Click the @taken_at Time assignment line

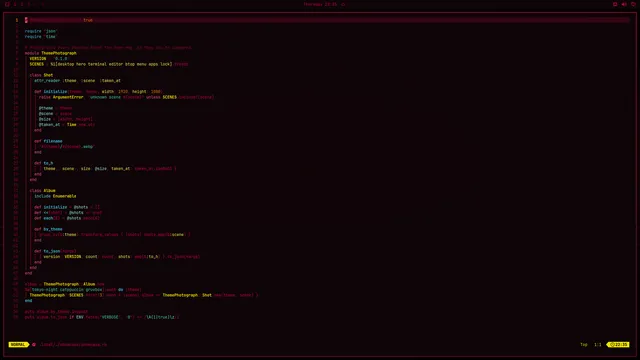coord(67,124)
